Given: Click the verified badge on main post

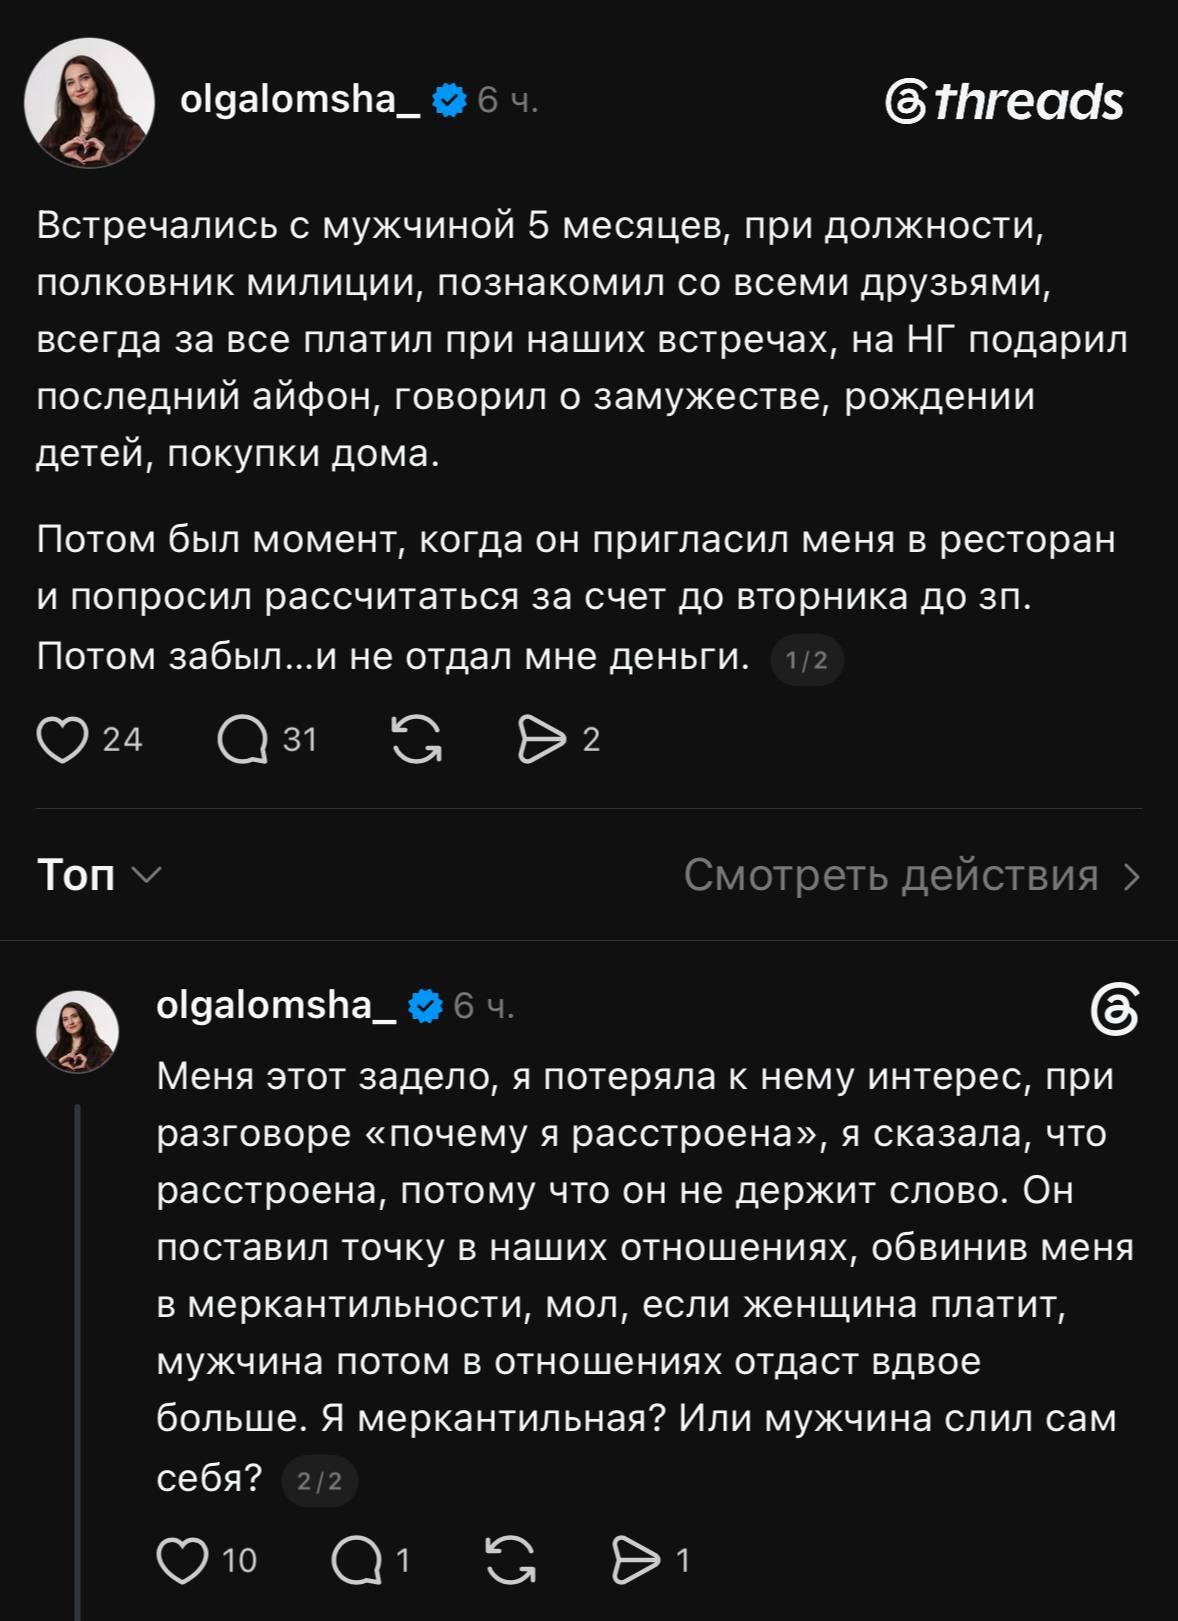Looking at the screenshot, I should tap(449, 100).
